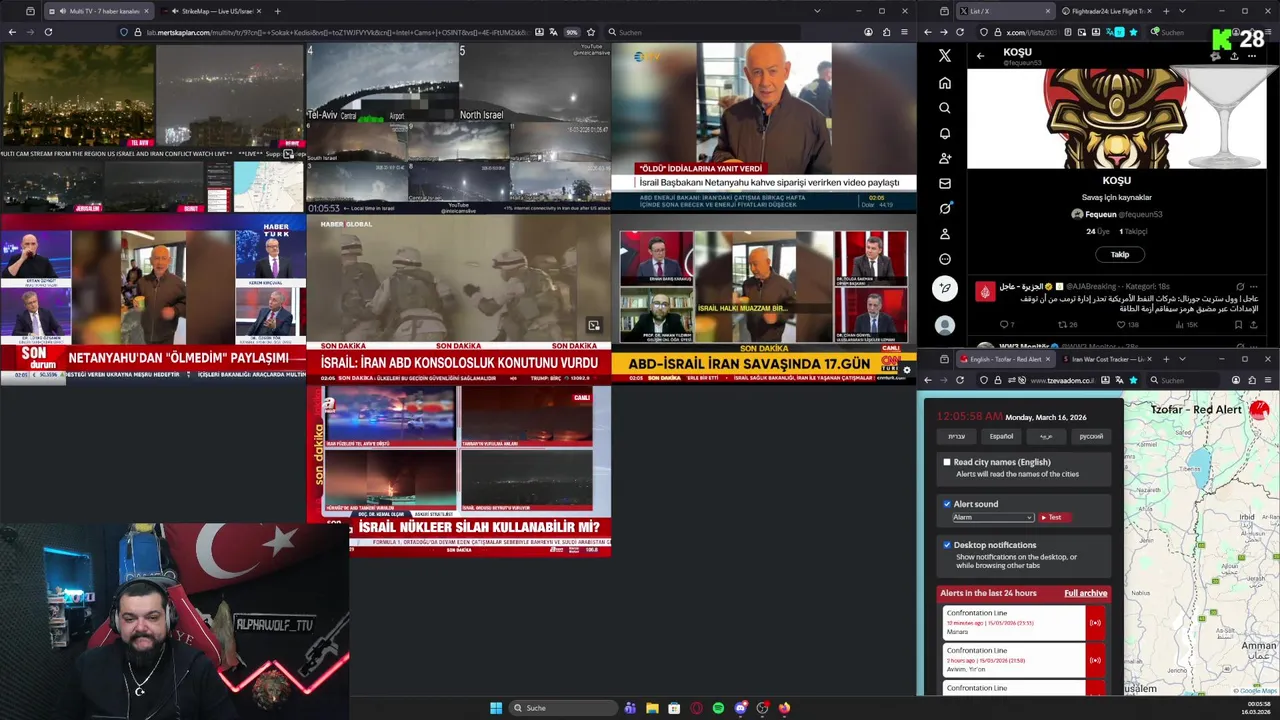Expand tab list arrow in X window

pyautogui.click(x=1182, y=11)
